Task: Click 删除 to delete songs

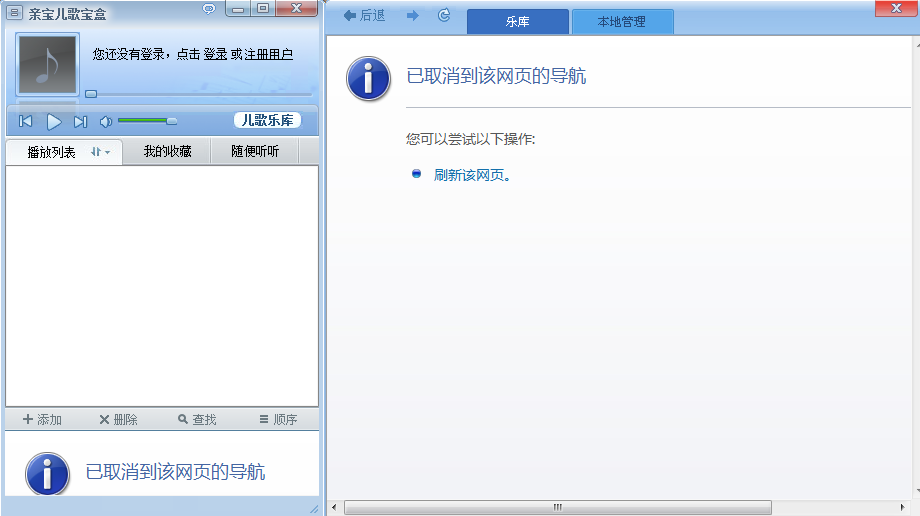Action: coord(119,419)
